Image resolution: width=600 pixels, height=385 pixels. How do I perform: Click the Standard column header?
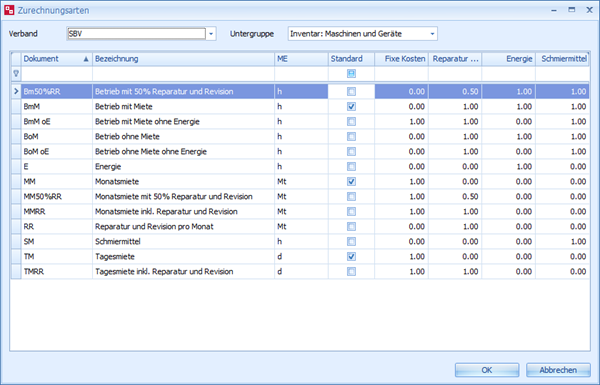351,59
